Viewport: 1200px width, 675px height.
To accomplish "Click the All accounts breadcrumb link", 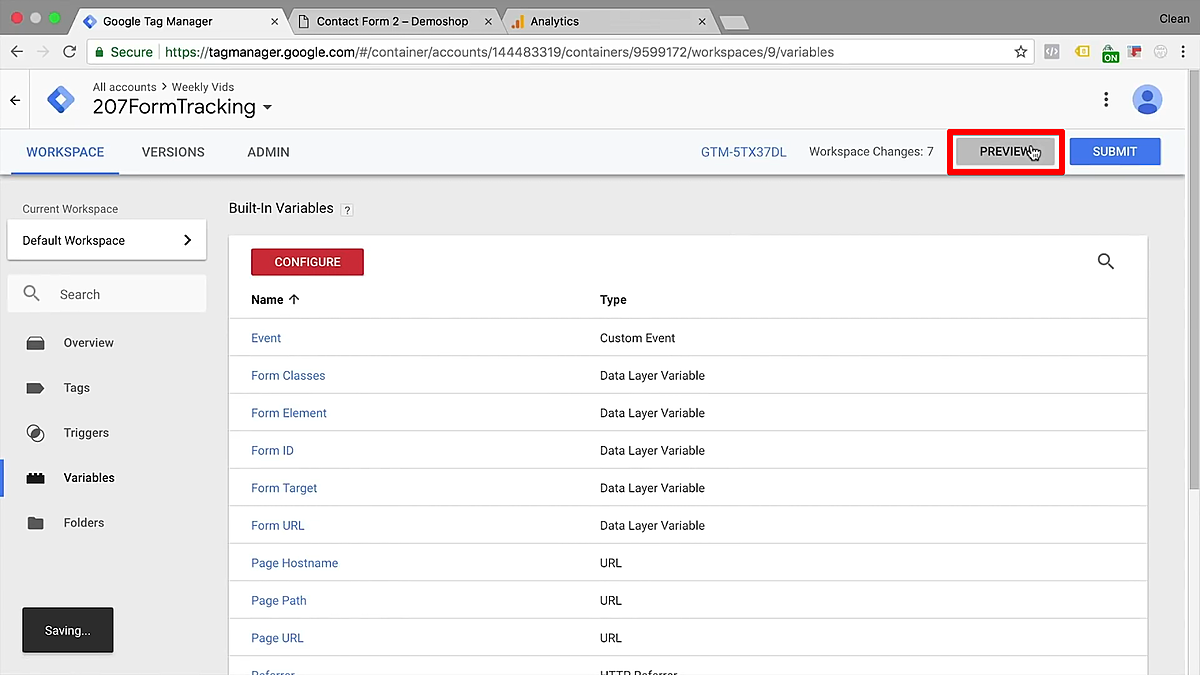I will 125,87.
